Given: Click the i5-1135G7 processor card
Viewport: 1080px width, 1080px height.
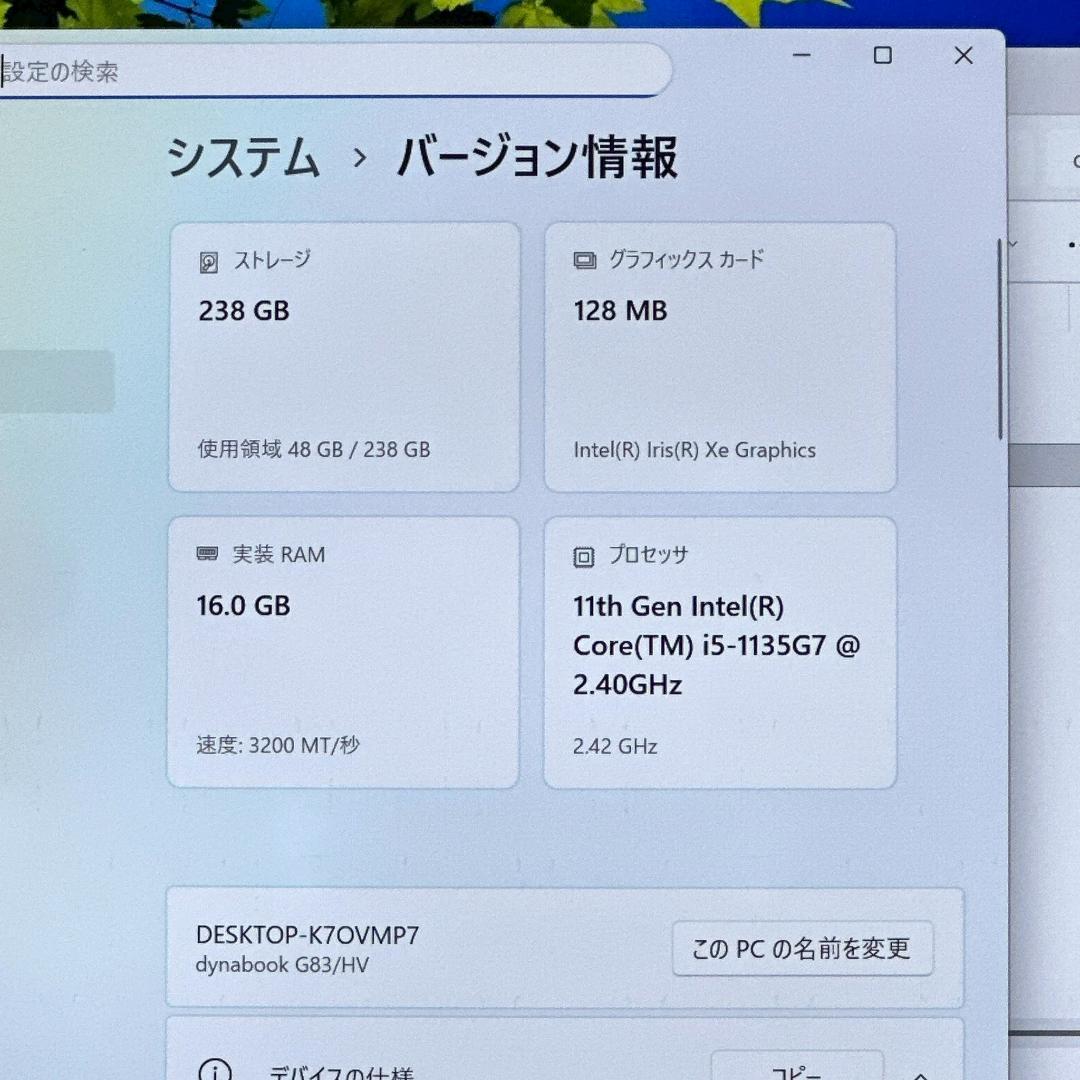Looking at the screenshot, I should tap(719, 650).
